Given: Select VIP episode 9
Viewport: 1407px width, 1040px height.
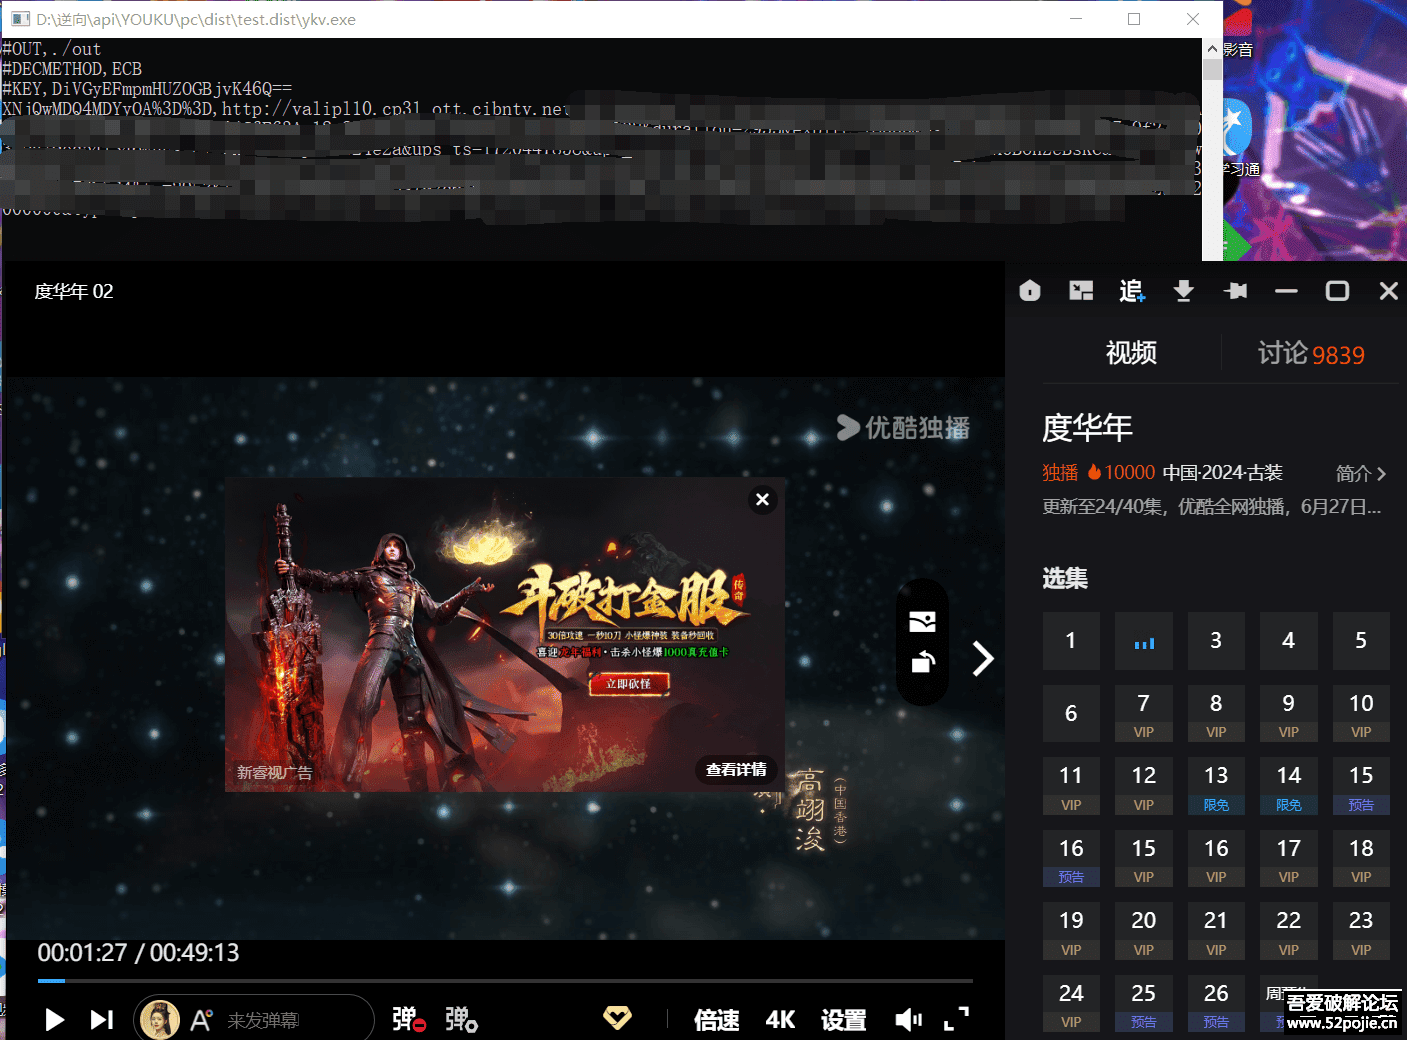Looking at the screenshot, I should point(1289,713).
